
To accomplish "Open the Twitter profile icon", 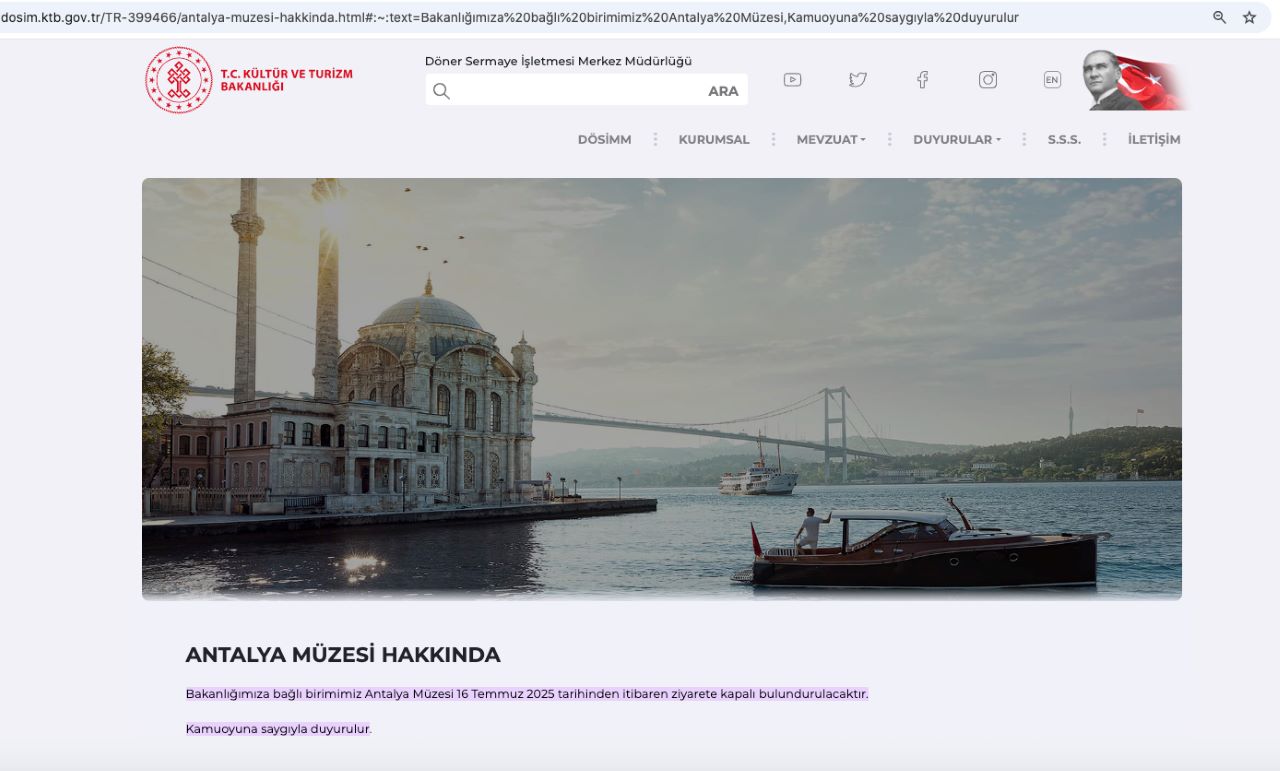I will (x=858, y=79).
